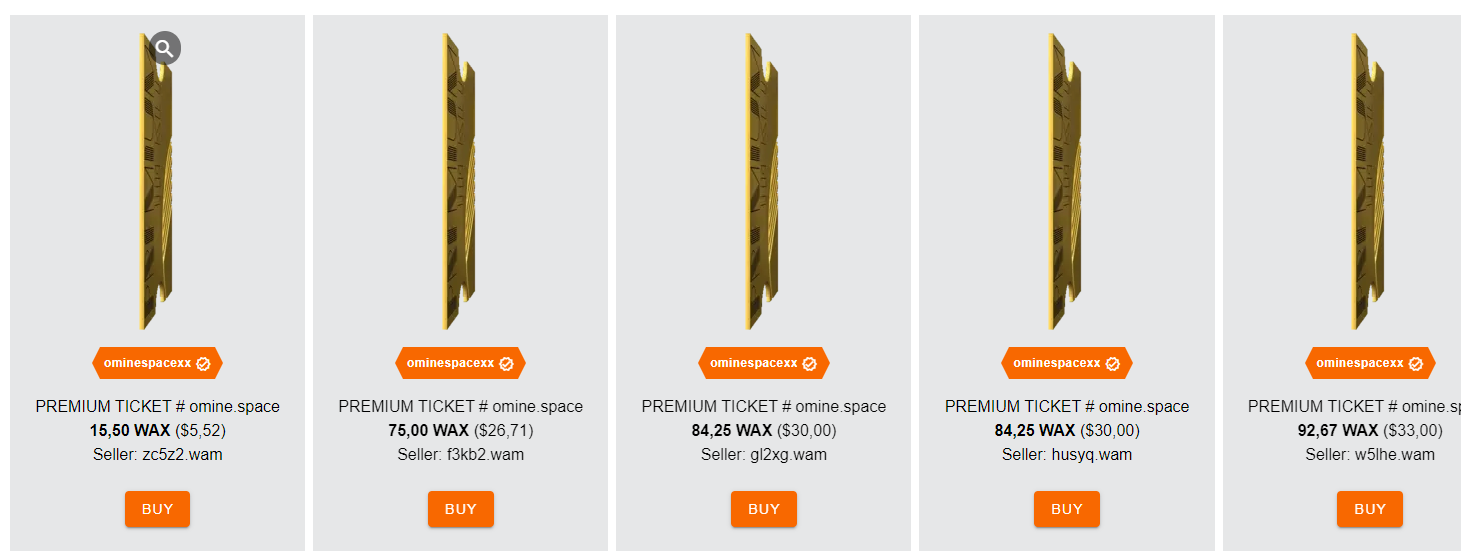Click the verified checkmark on gl2xg.wam listing badge
The width and height of the screenshot is (1461, 556).
809,364
